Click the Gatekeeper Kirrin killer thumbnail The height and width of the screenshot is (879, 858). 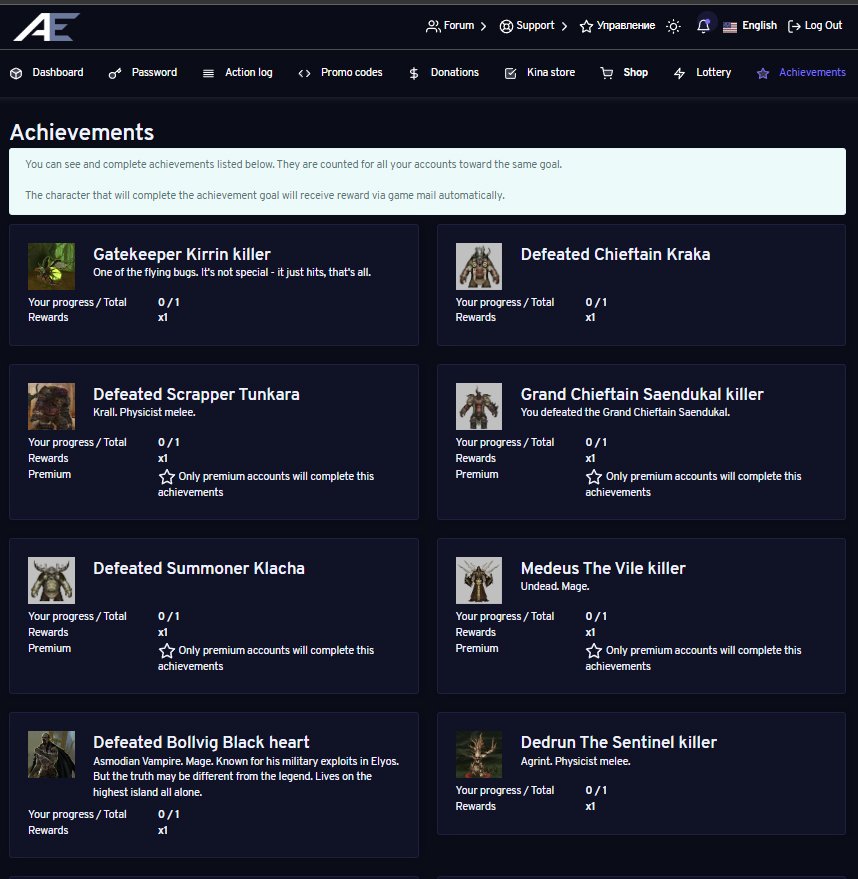click(x=51, y=266)
